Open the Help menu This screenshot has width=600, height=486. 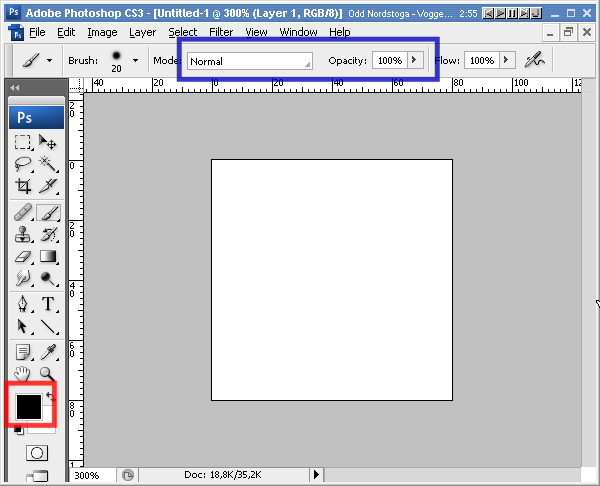tap(339, 32)
